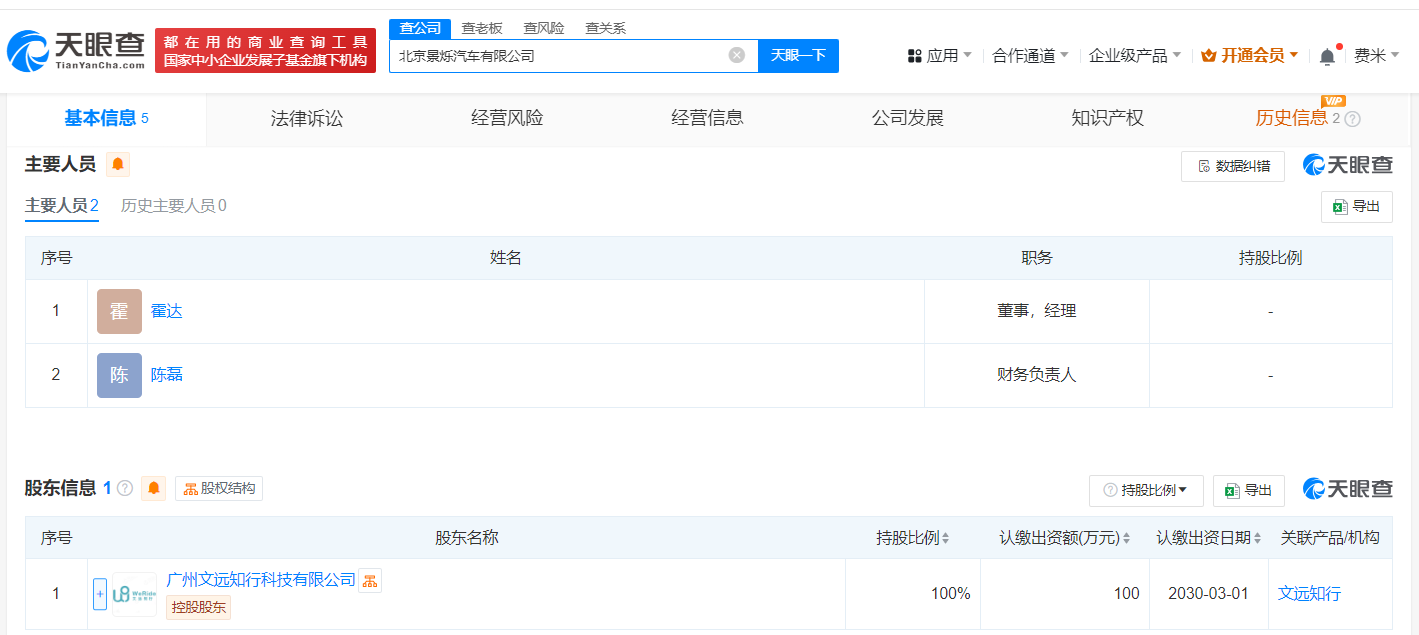Viewport: 1419px width, 635px height.
Task: Click the alert bell beside 股东信息 heading
Action: 154,488
